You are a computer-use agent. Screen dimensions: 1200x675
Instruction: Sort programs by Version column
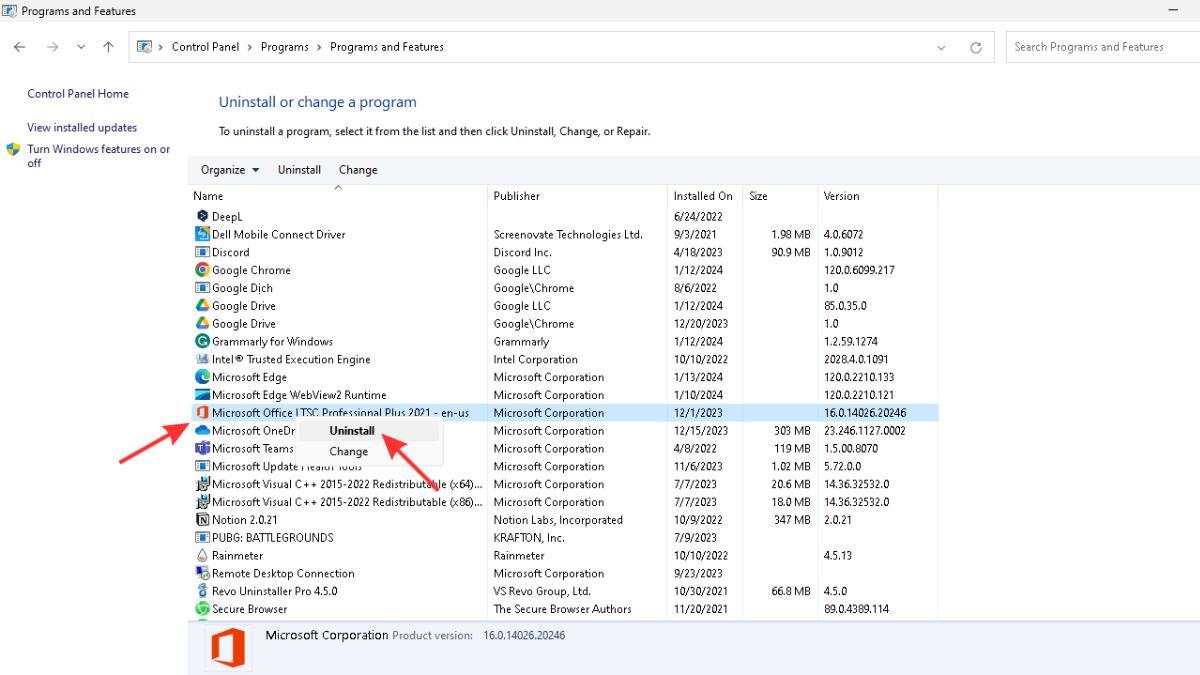coord(878,196)
